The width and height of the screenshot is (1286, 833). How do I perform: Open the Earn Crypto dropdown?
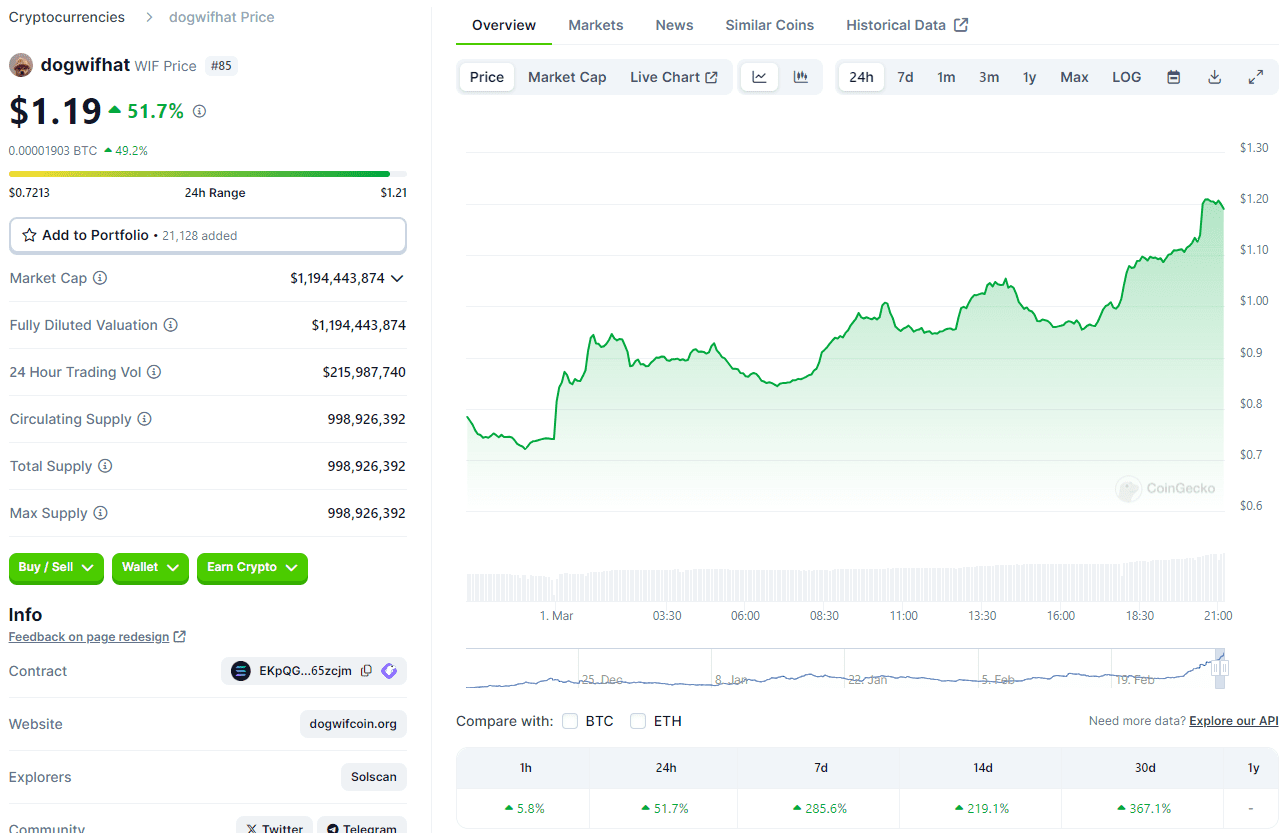pos(252,568)
